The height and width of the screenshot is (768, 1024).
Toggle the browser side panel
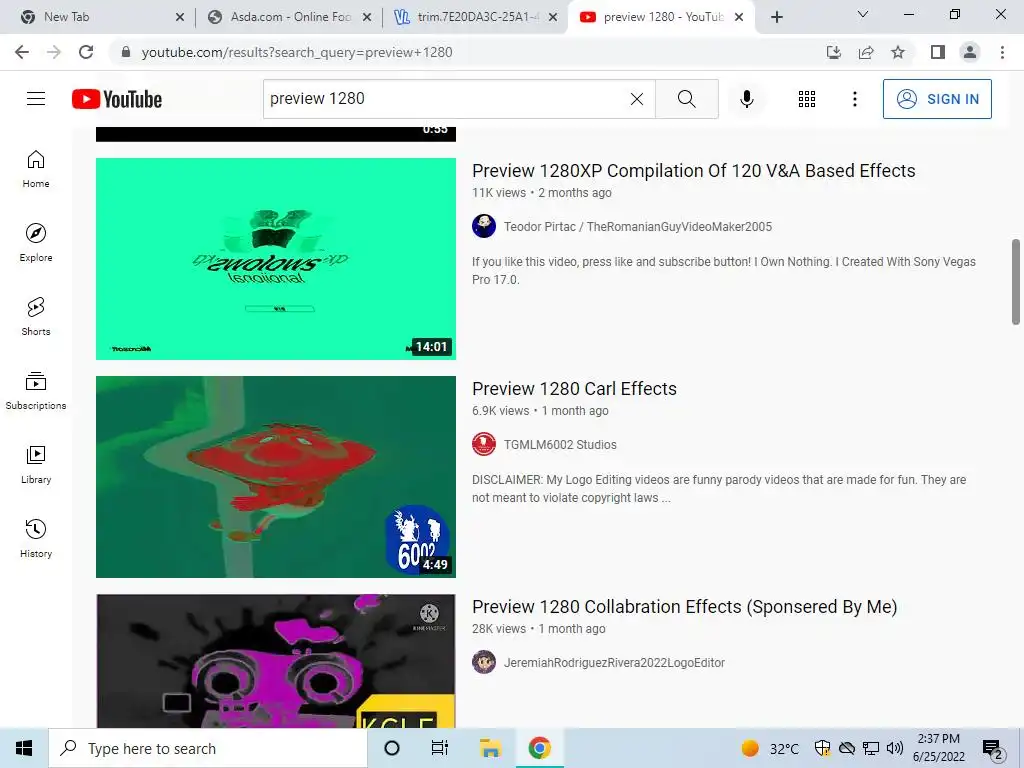(938, 52)
